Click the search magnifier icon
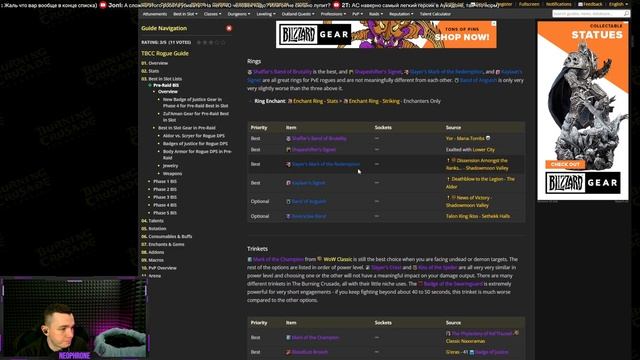640x360 pixels. click(626, 13)
